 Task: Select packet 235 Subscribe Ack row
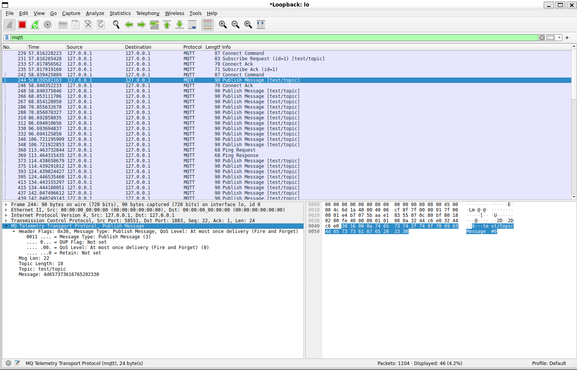pyautogui.click(x=287, y=69)
